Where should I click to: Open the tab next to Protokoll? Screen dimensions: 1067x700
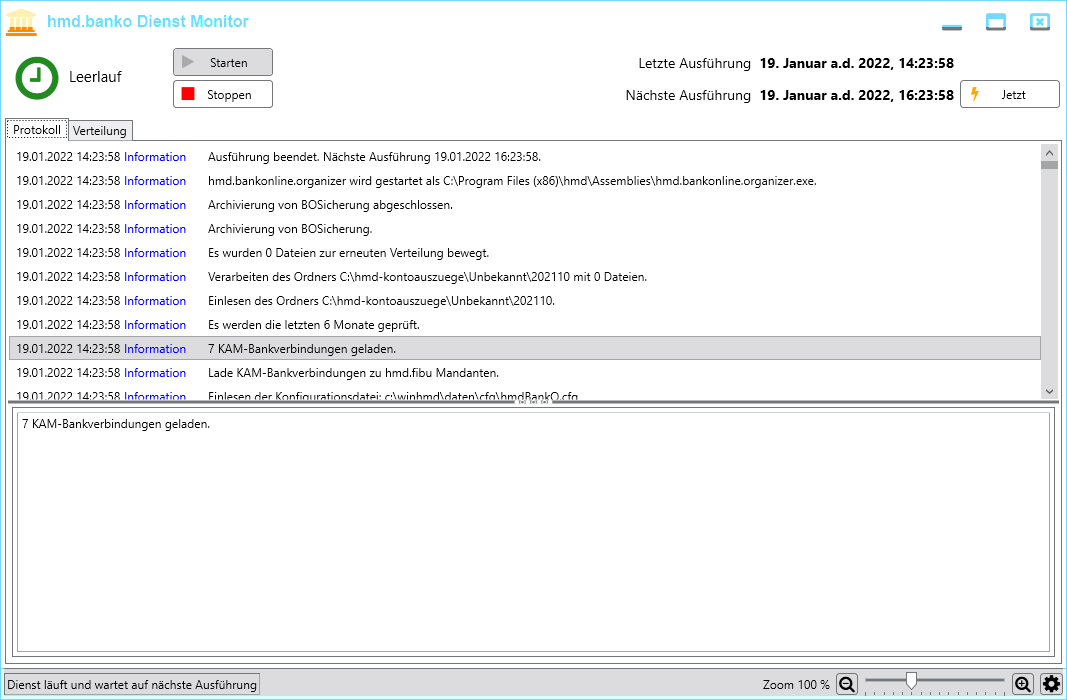click(100, 130)
